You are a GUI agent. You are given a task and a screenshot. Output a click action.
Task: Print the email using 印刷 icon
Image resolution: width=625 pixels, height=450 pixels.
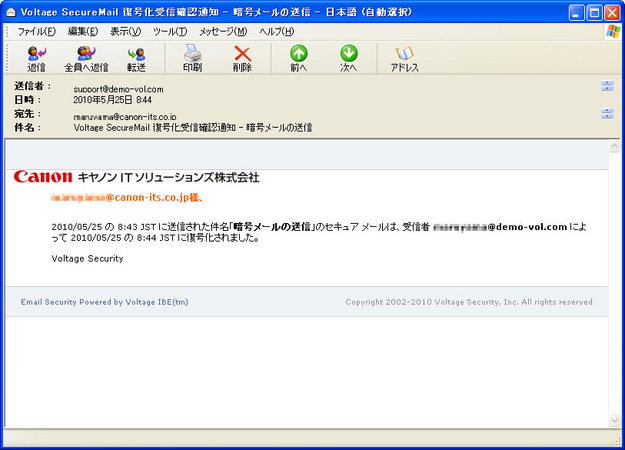point(192,58)
